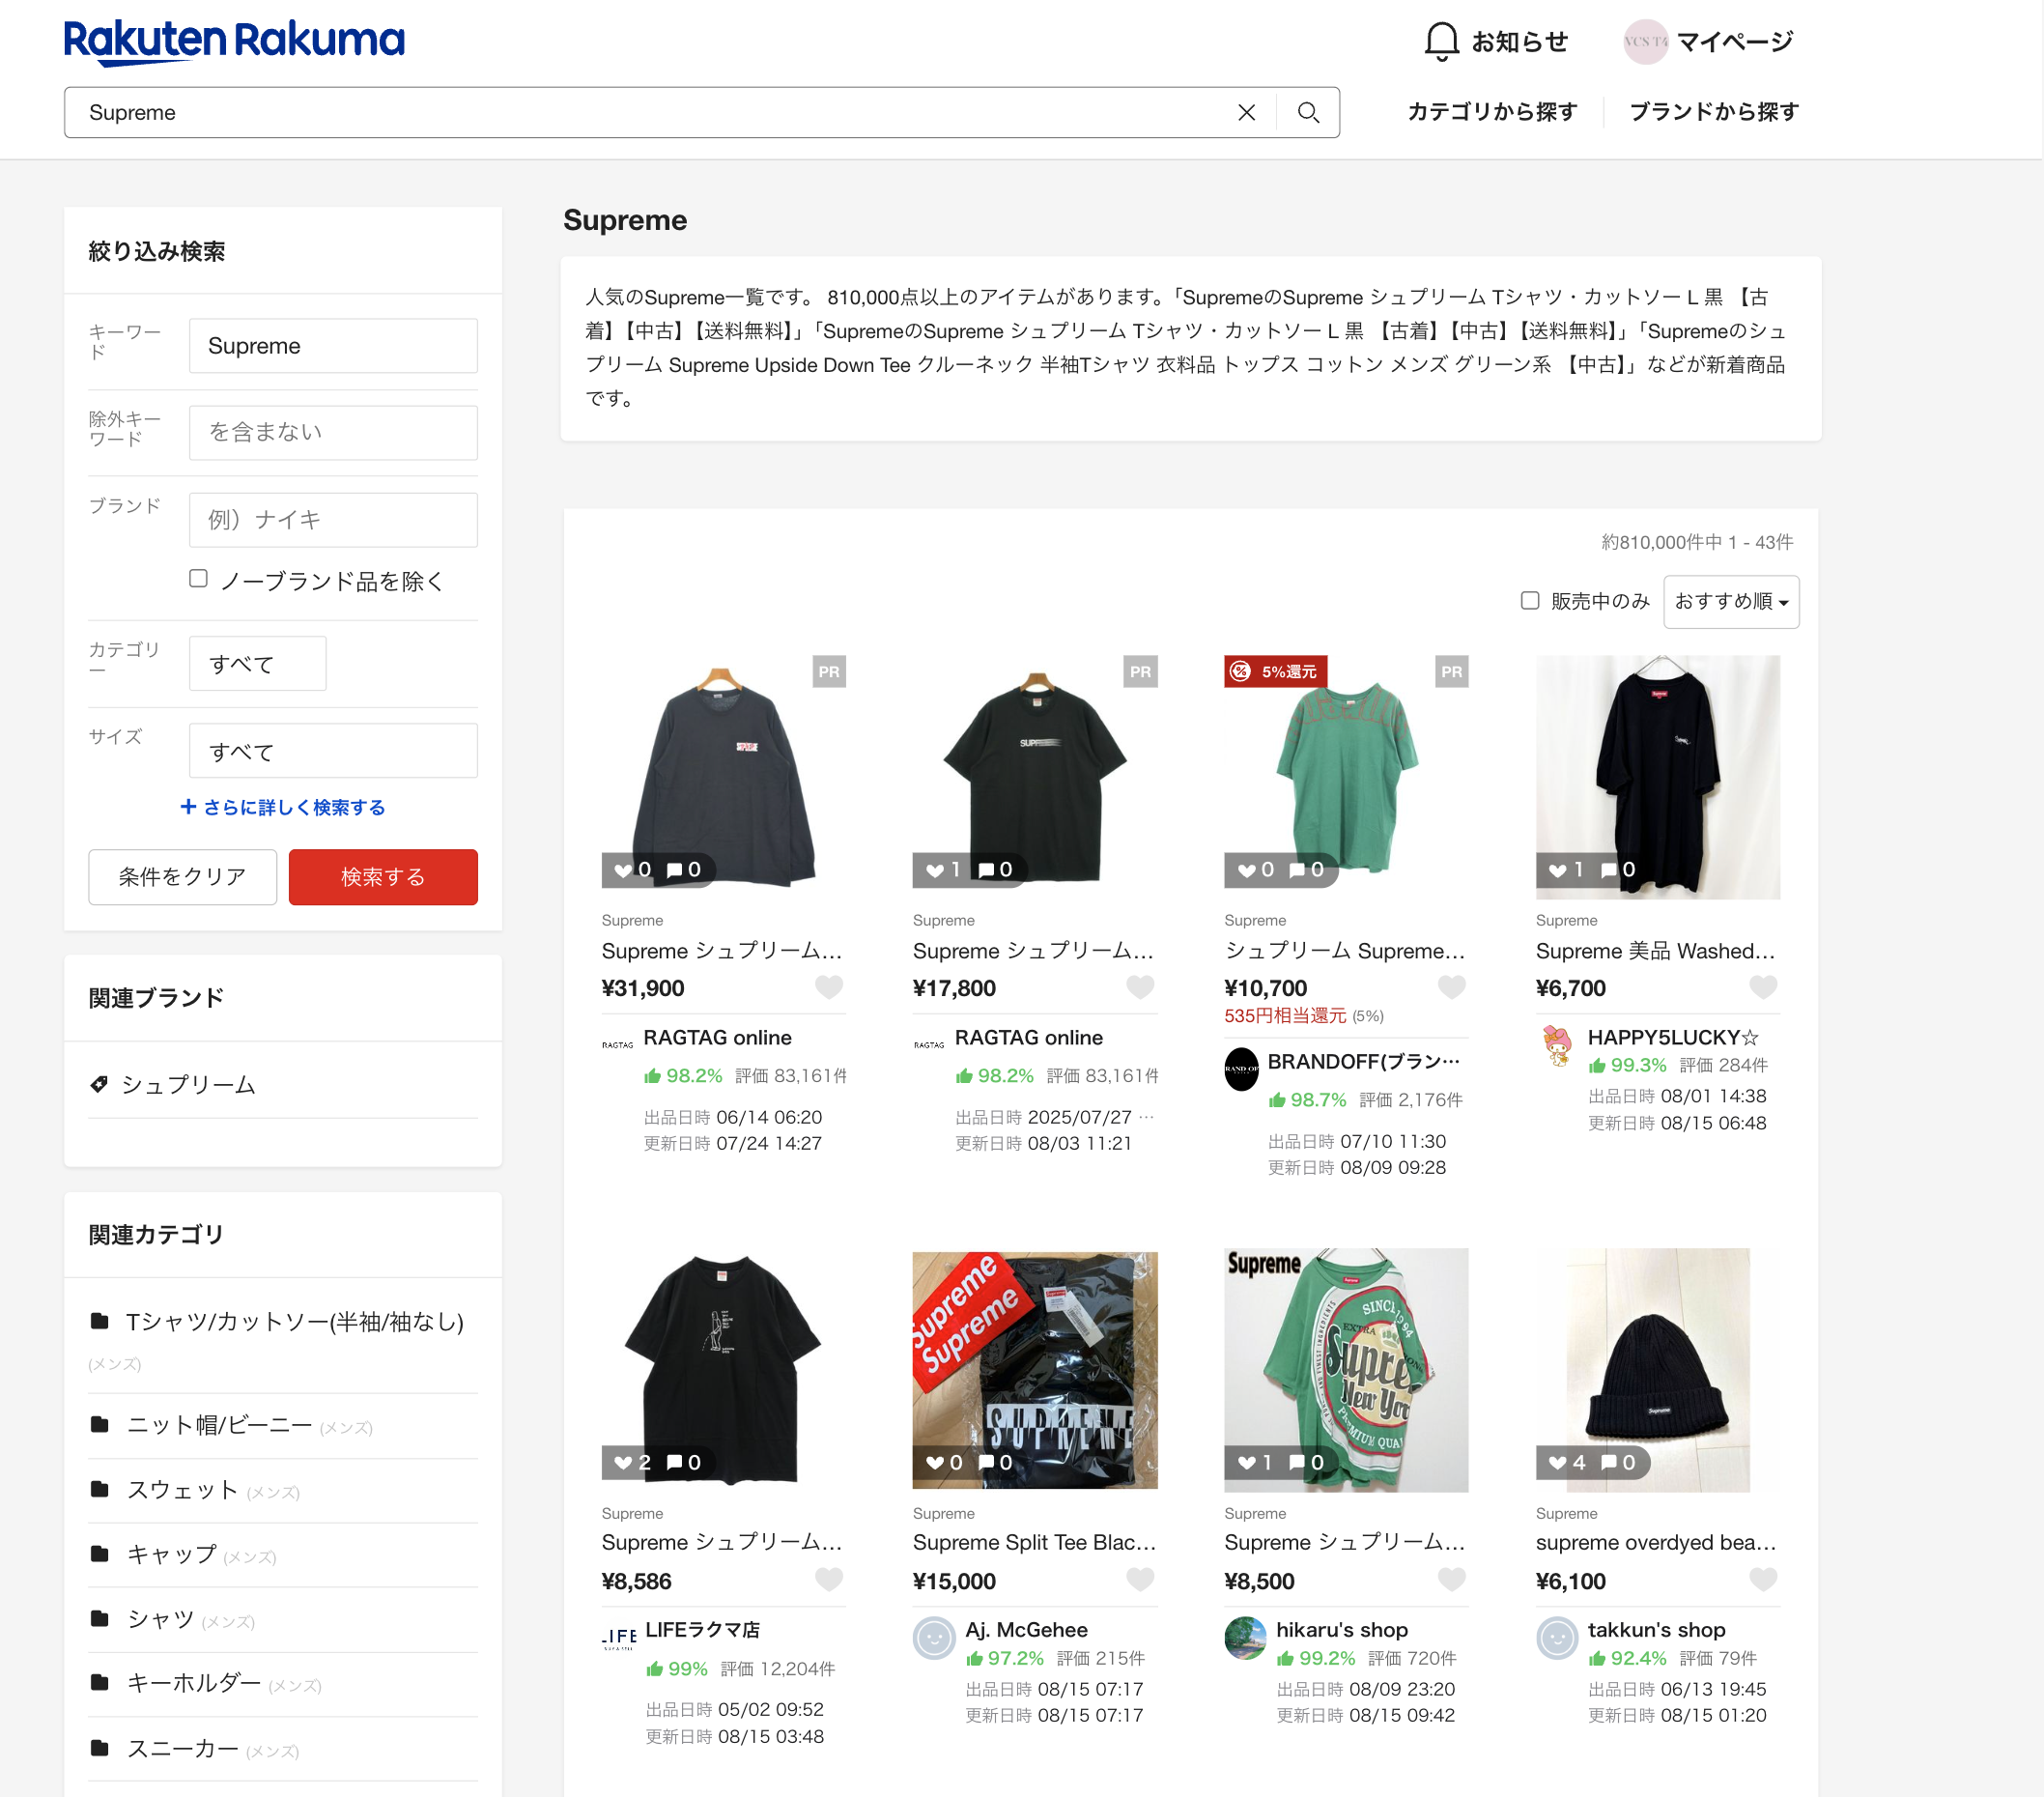Screen dimensions: 2044x1797
Task: Click the 535円相当還元 text
Action: pyautogui.click(x=1285, y=1016)
